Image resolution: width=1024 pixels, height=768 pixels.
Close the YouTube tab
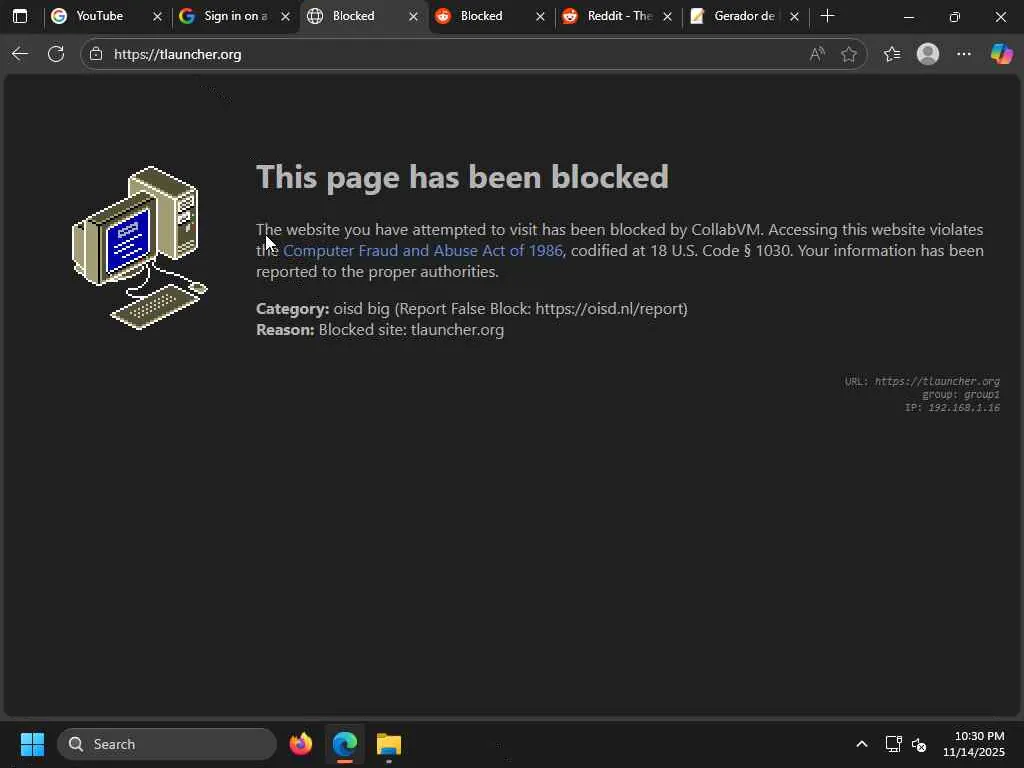pyautogui.click(x=157, y=16)
